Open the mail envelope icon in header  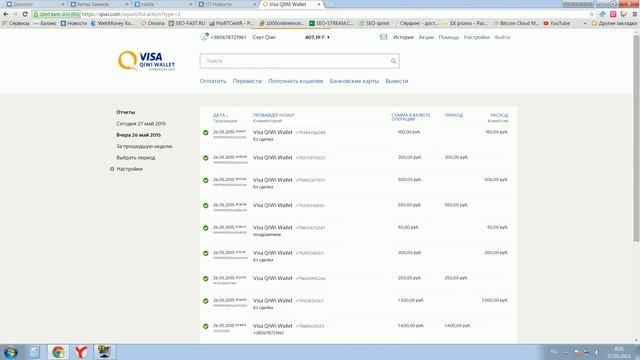(383, 37)
